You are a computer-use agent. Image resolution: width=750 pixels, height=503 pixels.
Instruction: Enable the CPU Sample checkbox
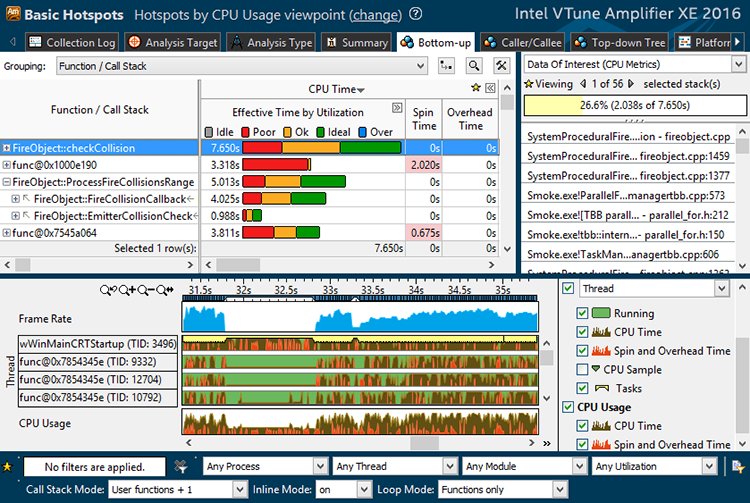tap(583, 369)
